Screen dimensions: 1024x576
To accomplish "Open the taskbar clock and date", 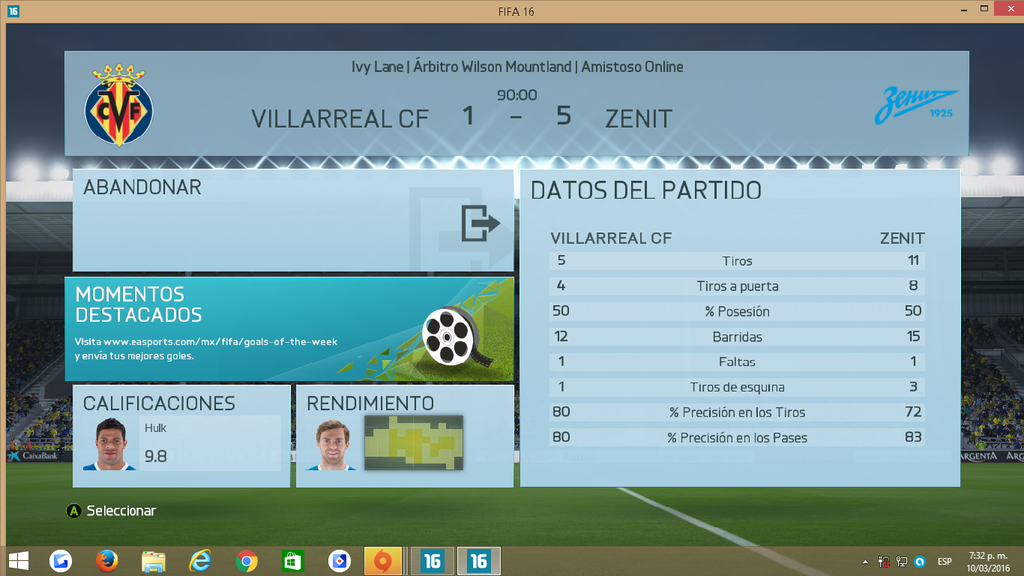I will point(987,562).
